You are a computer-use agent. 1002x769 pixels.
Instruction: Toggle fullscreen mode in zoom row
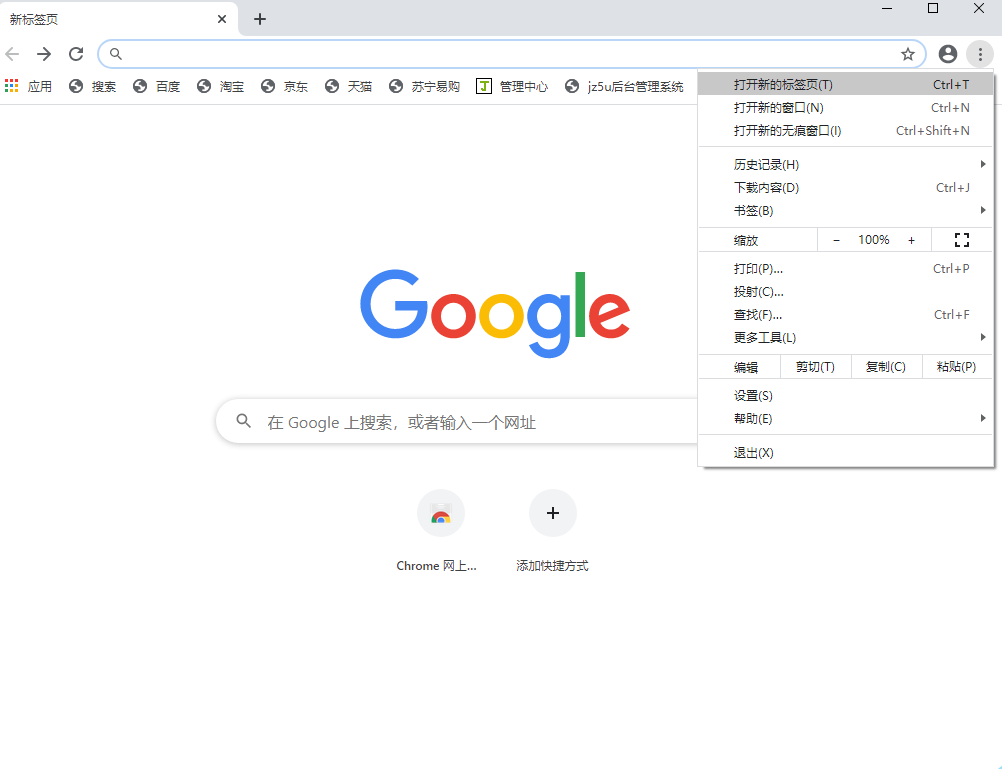coord(962,240)
